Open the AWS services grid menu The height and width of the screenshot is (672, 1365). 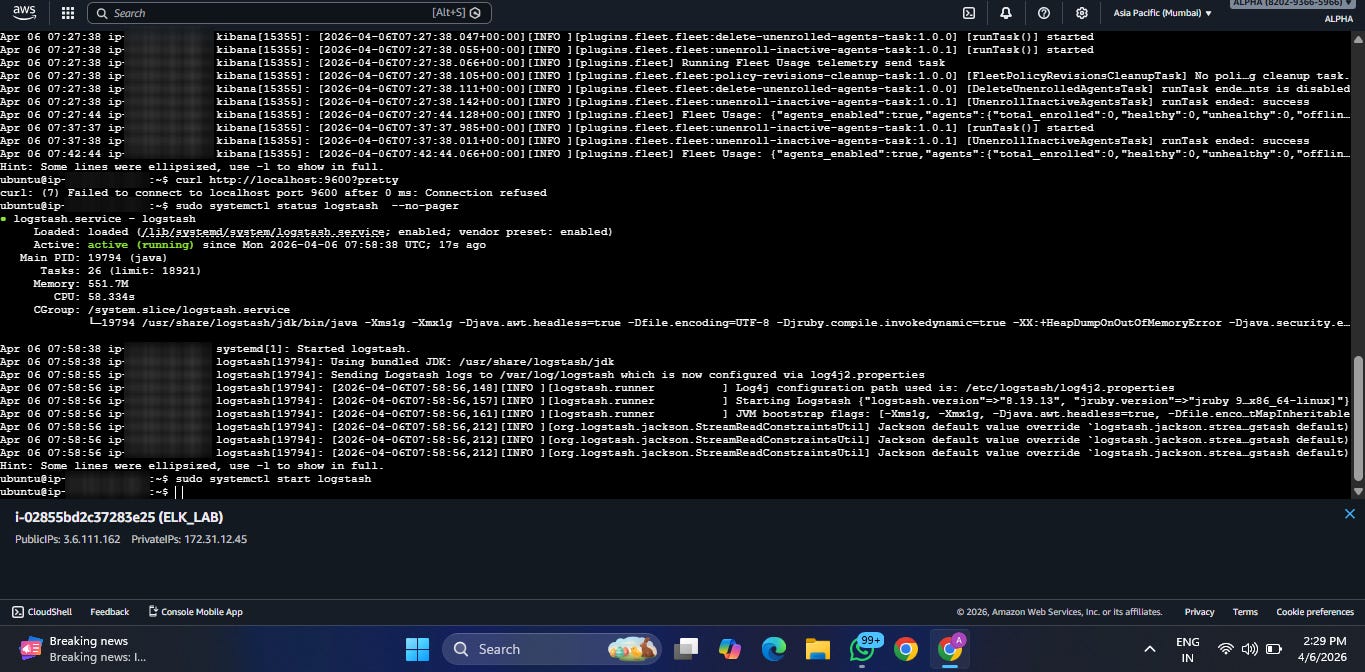67,13
